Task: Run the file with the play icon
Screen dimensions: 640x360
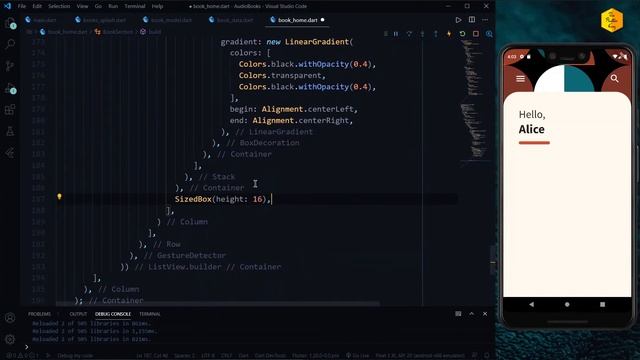Action: 458,20
